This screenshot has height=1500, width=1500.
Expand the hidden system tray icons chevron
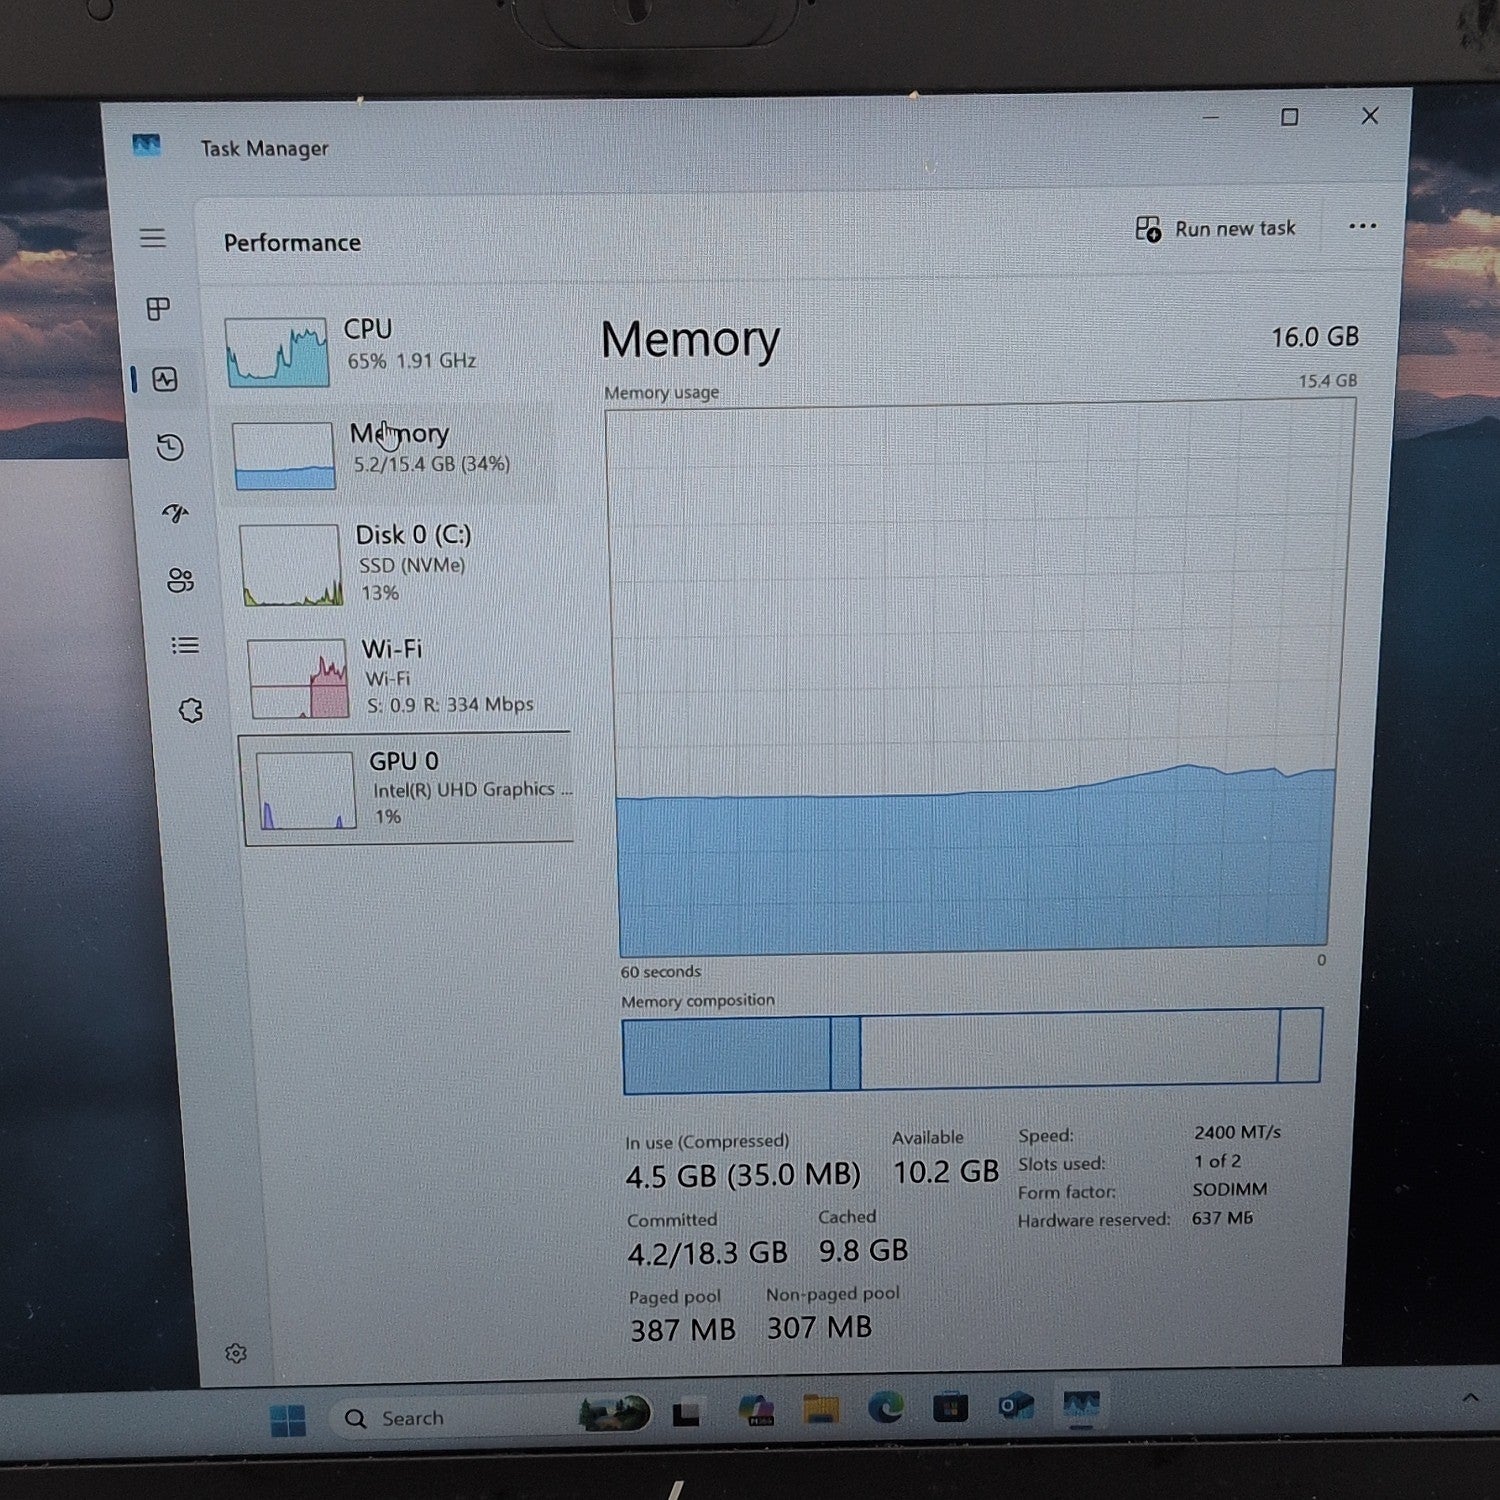(x=1470, y=1398)
